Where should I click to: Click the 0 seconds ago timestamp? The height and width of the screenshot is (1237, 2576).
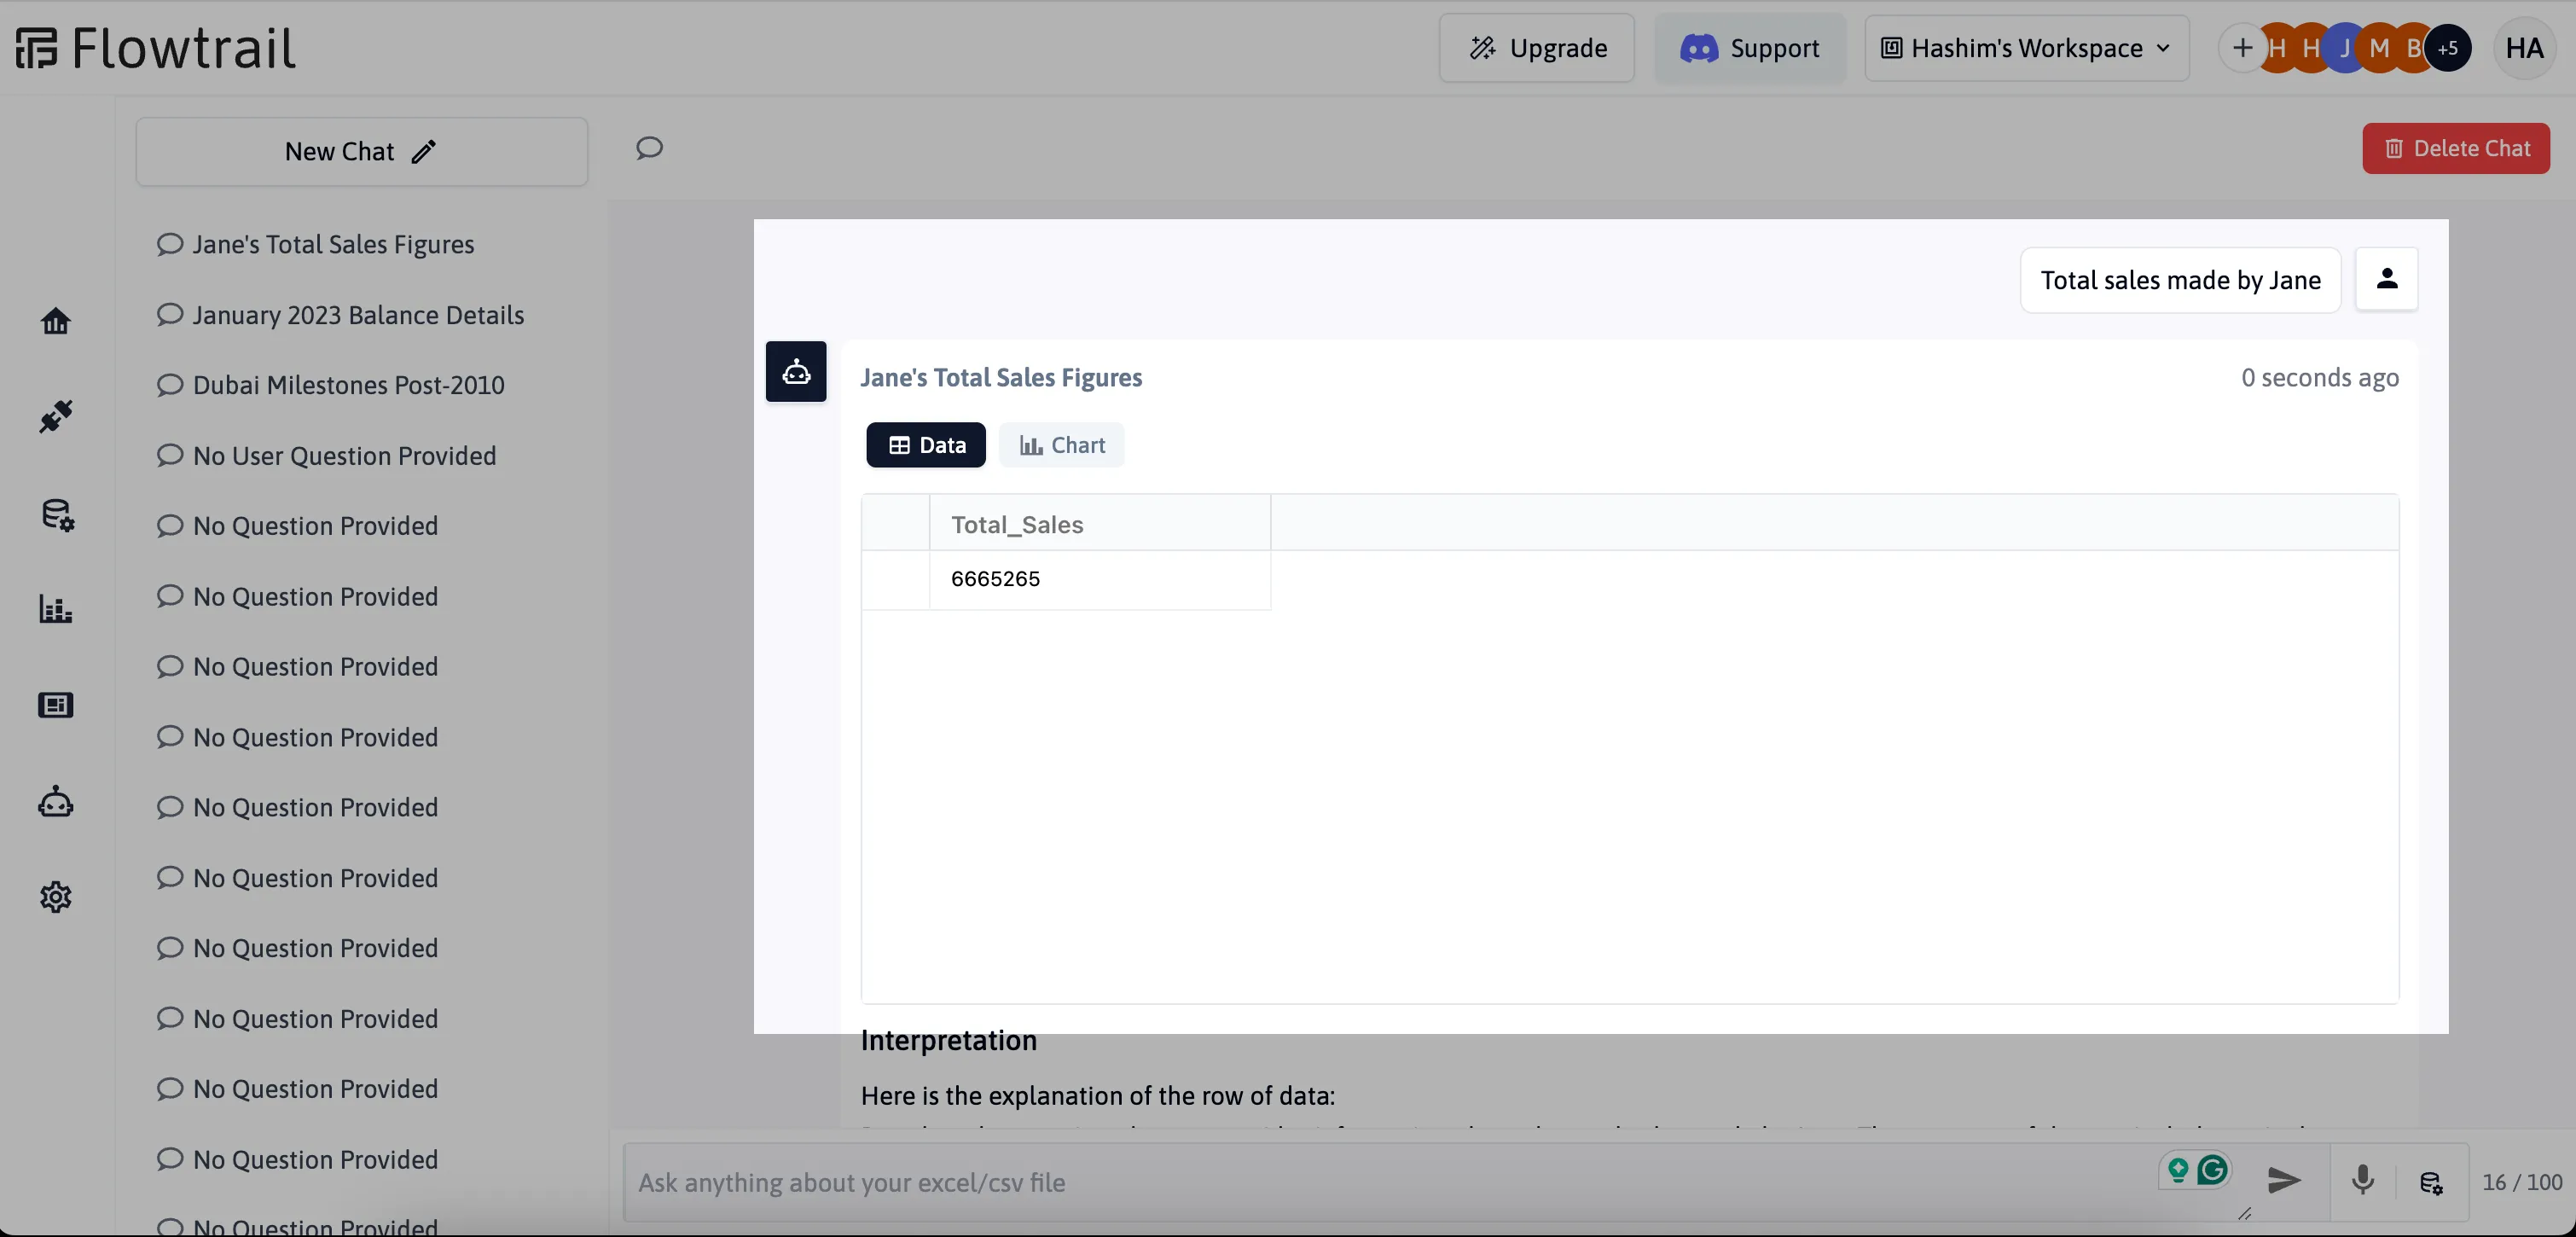tap(2319, 377)
